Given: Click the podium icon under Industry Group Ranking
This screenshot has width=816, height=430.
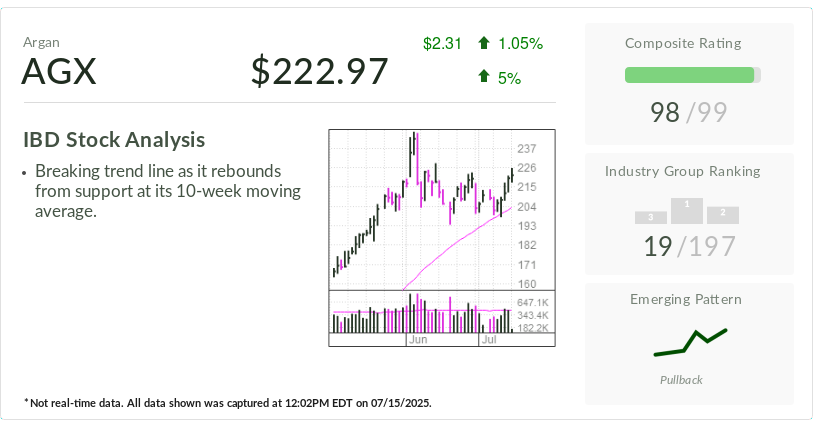Looking at the screenshot, I should click(687, 211).
